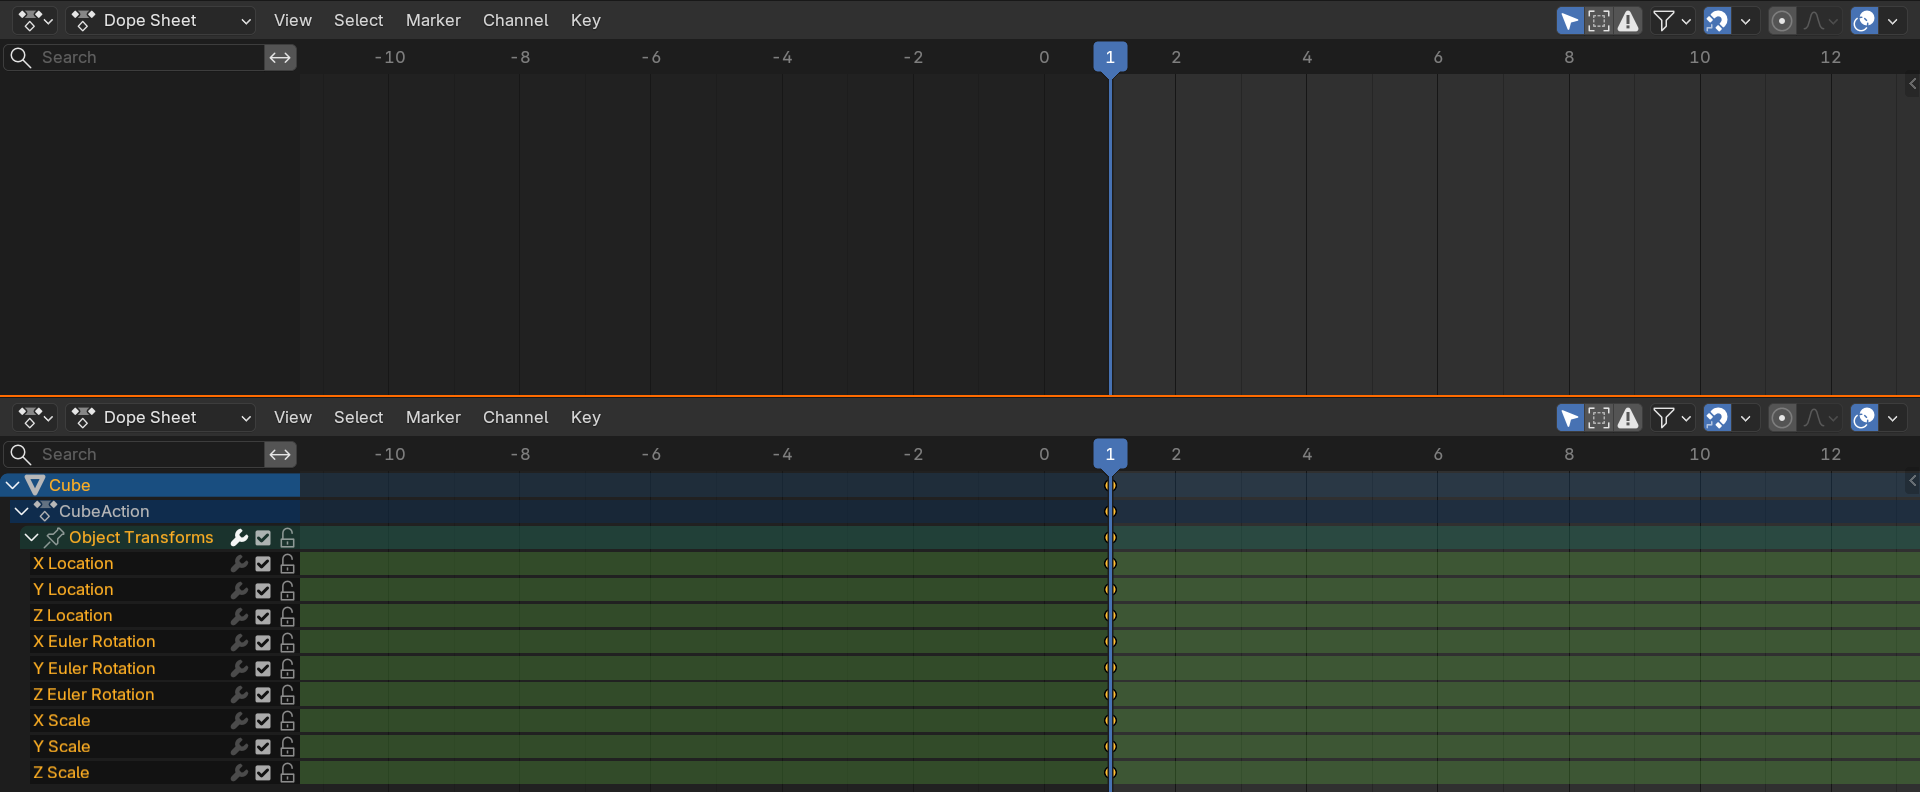The width and height of the screenshot is (1920, 792).
Task: Toggle modifiers wrench on Z Euler Rotation
Action: point(239,694)
